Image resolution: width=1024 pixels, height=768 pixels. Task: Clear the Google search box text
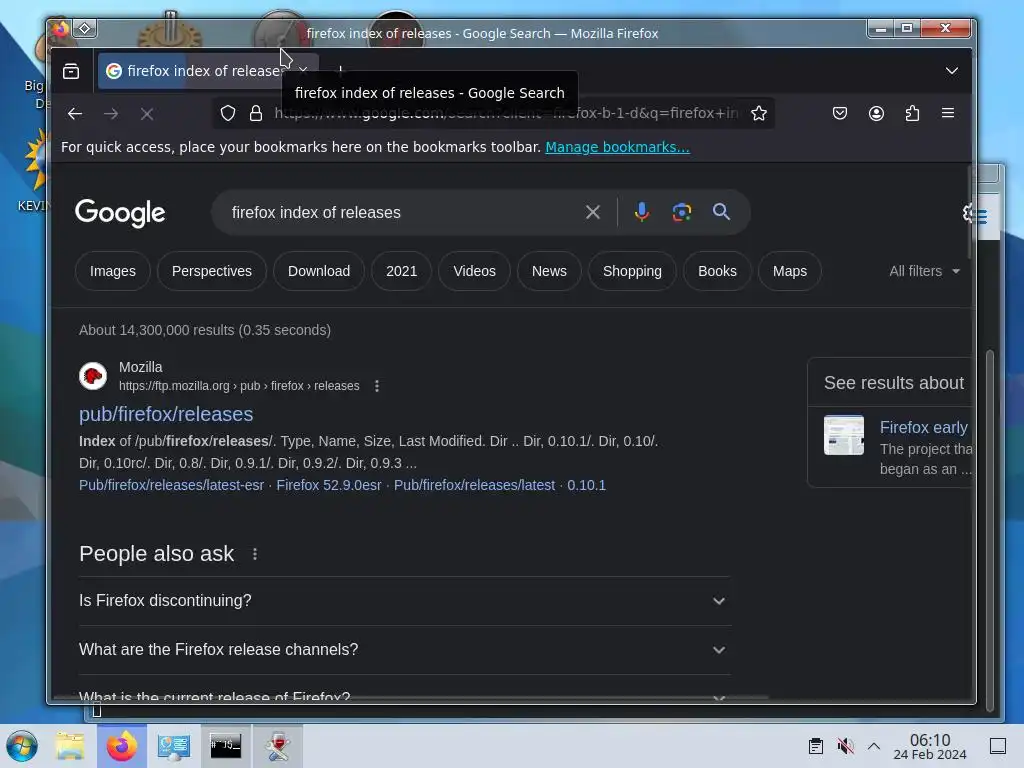tap(592, 212)
